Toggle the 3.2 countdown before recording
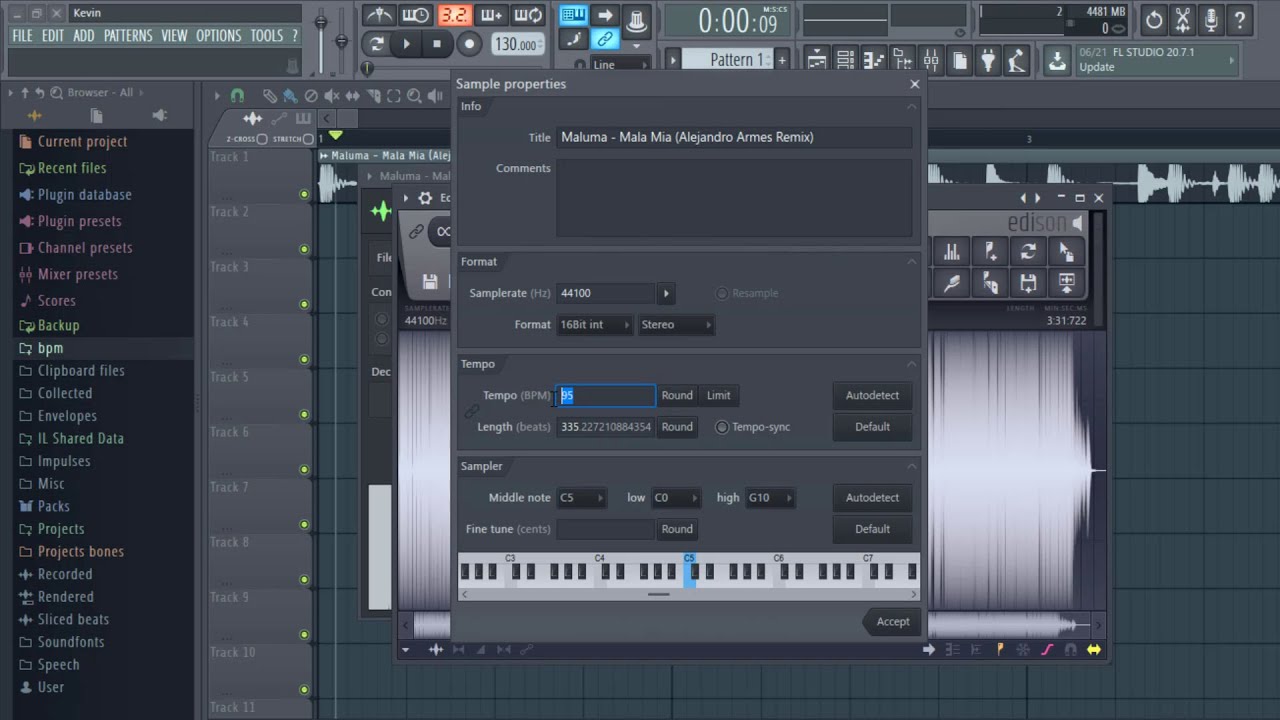This screenshot has width=1280, height=720. coord(454,15)
